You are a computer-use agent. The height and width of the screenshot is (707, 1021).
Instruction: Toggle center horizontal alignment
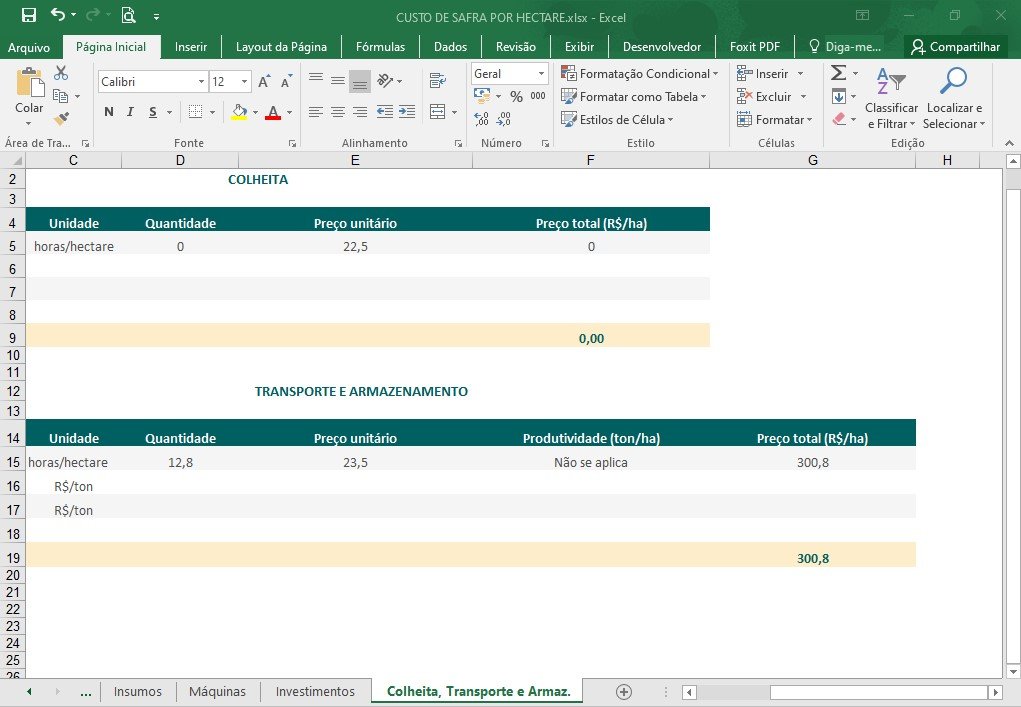coord(337,112)
